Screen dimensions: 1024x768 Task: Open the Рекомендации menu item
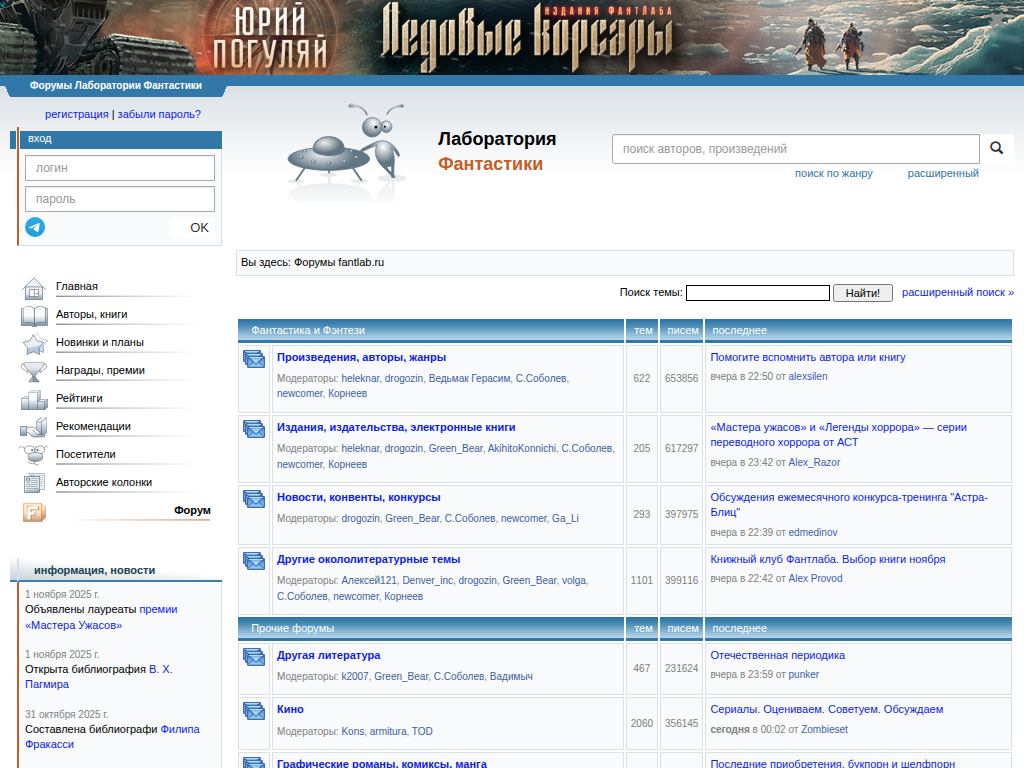[x=93, y=426]
